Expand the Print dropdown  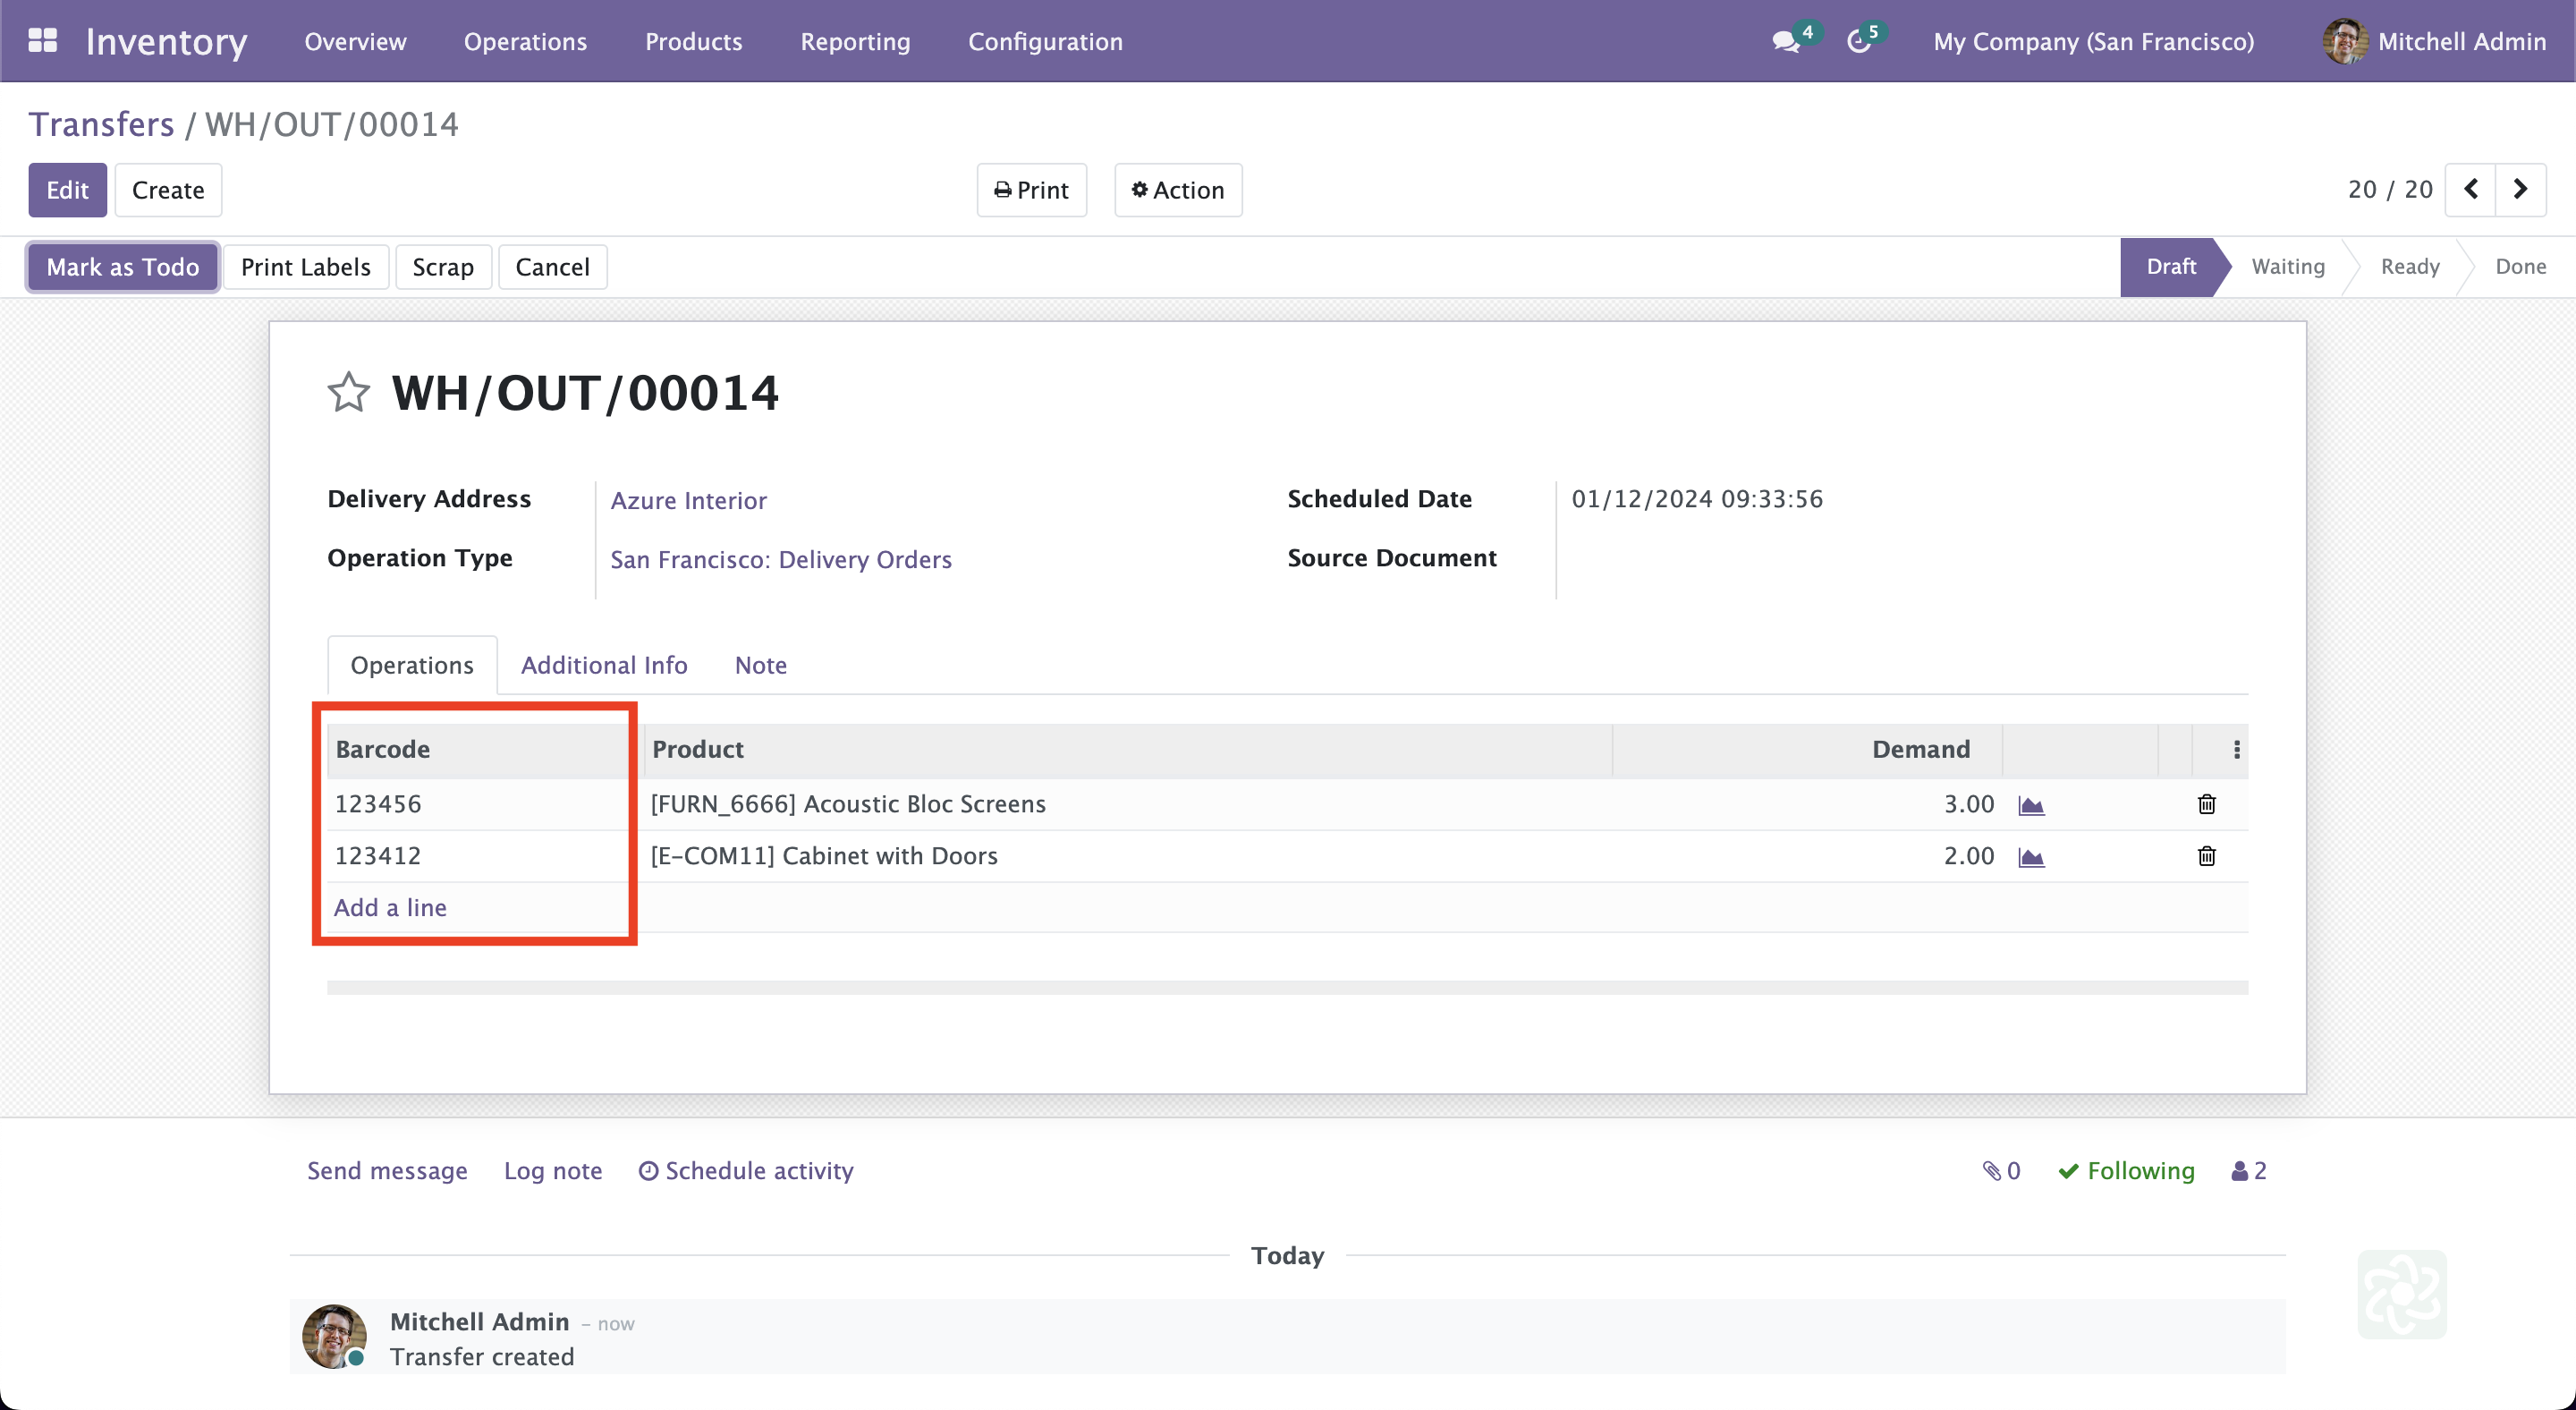pyautogui.click(x=1031, y=190)
